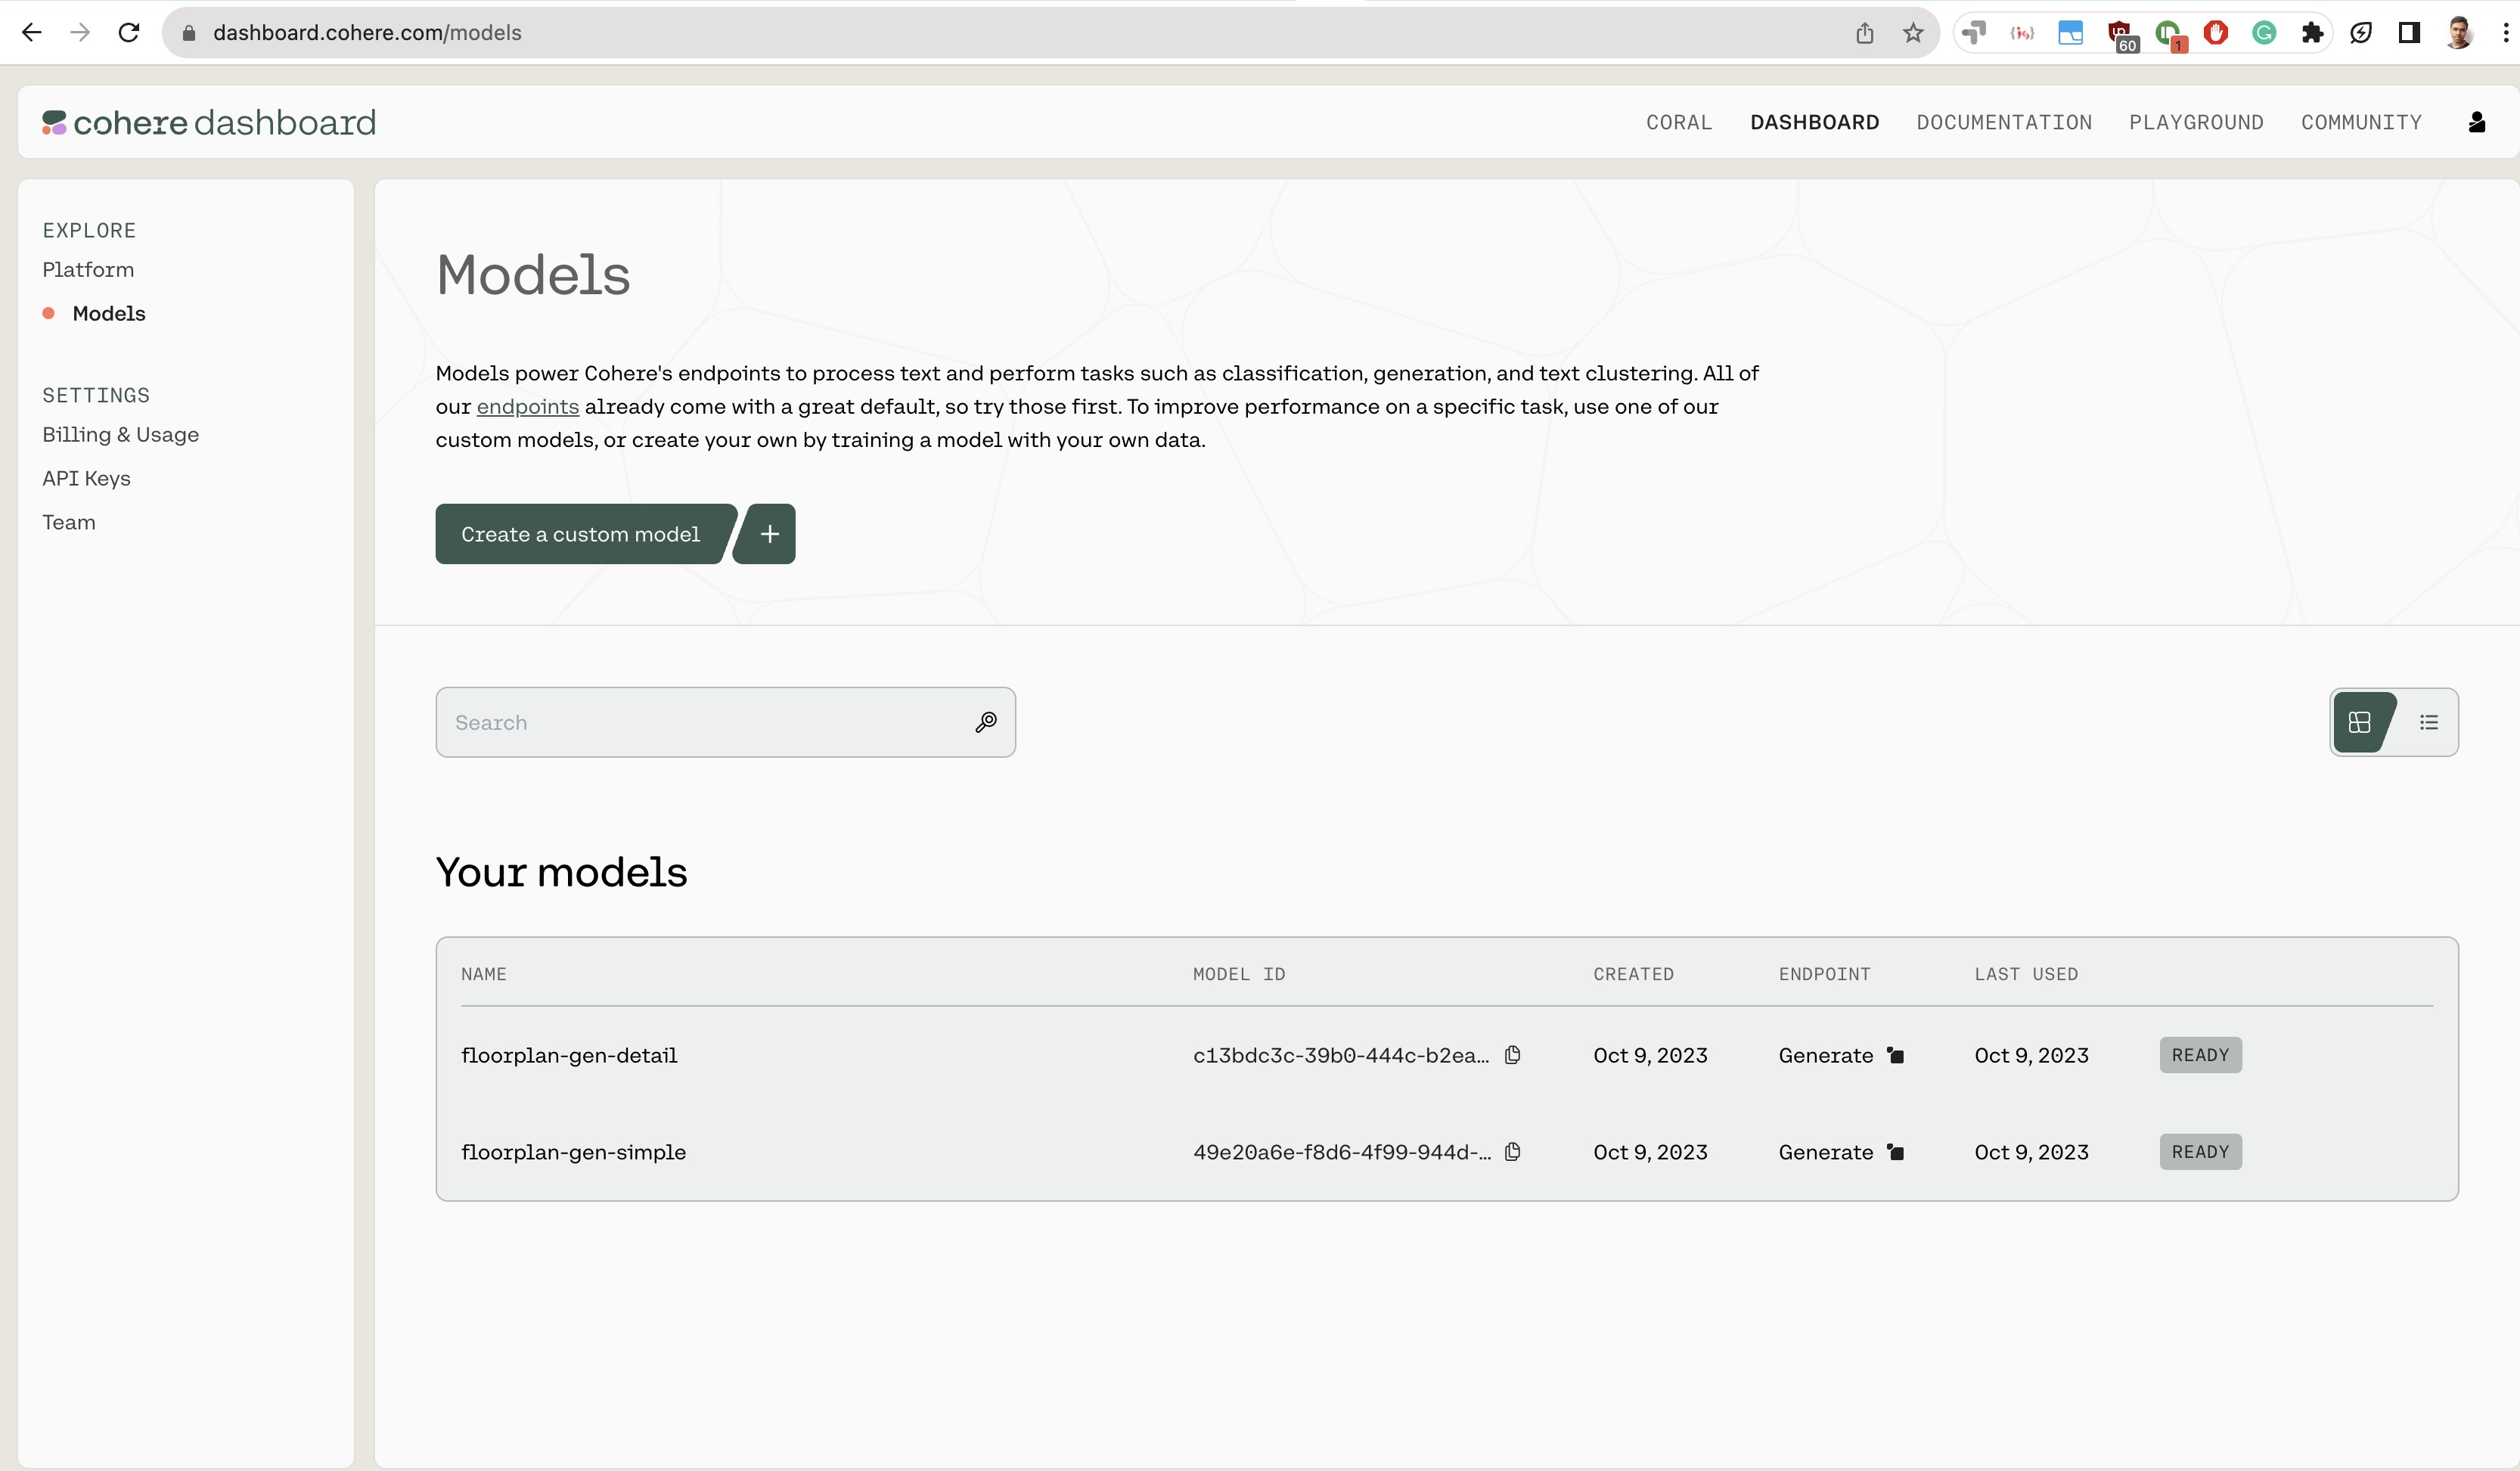Switch to grid view of models
The width and height of the screenshot is (2520, 1471).
tap(2360, 722)
